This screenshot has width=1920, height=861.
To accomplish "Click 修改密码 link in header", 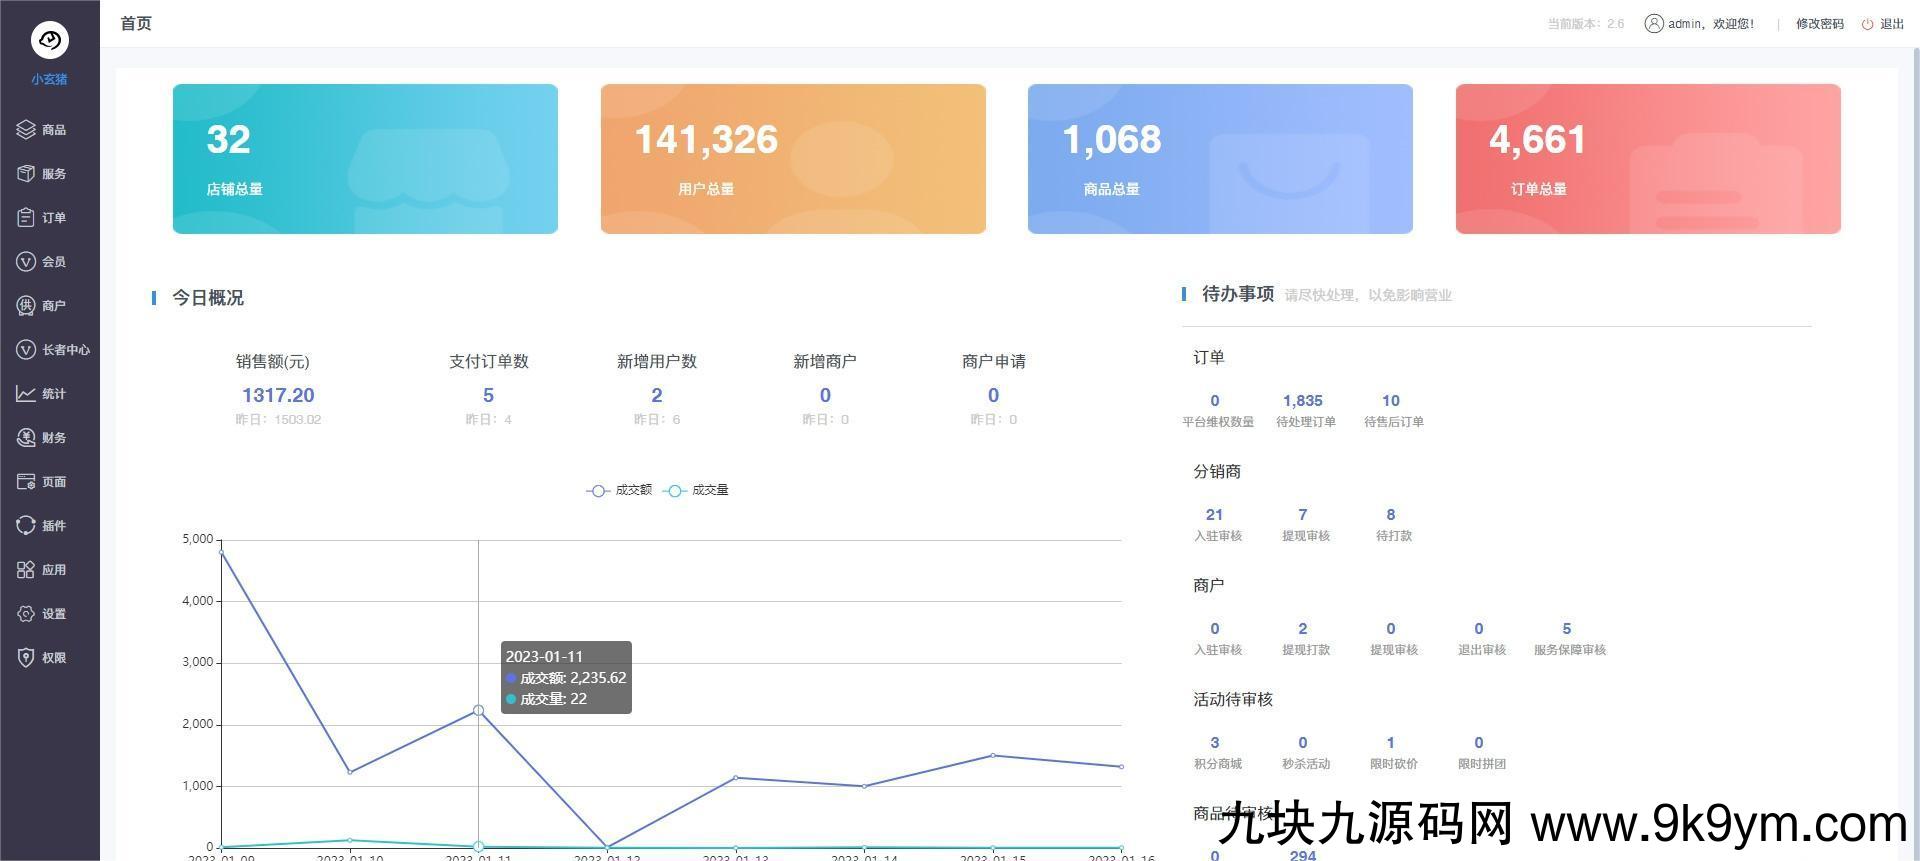I will click(1819, 24).
